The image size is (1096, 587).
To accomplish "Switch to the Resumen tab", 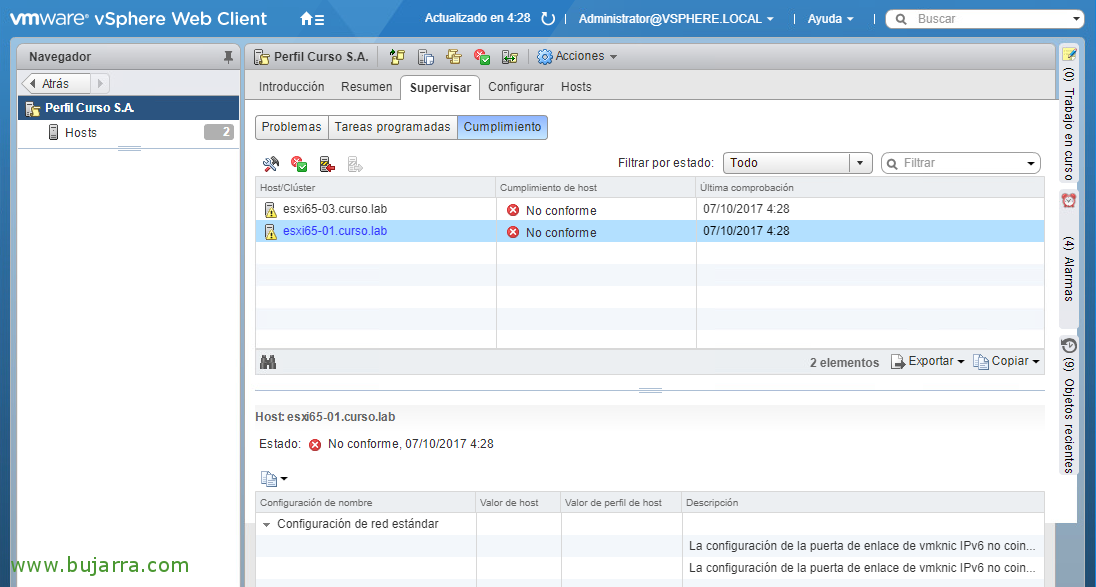I will [367, 87].
